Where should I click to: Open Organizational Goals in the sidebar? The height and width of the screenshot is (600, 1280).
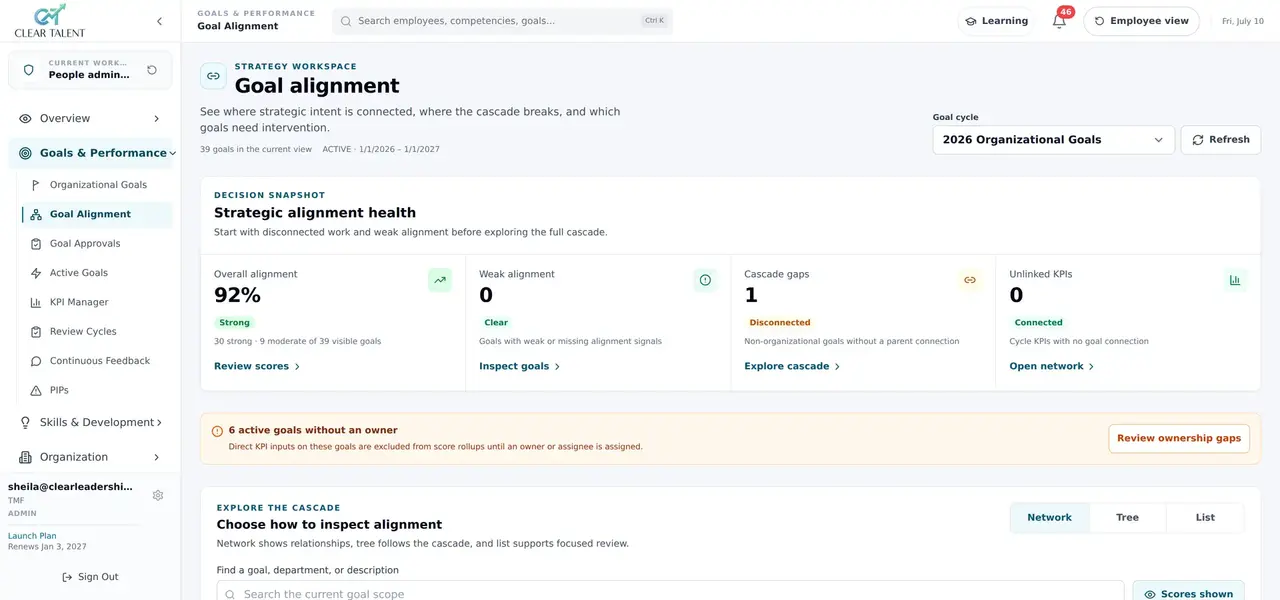96,185
